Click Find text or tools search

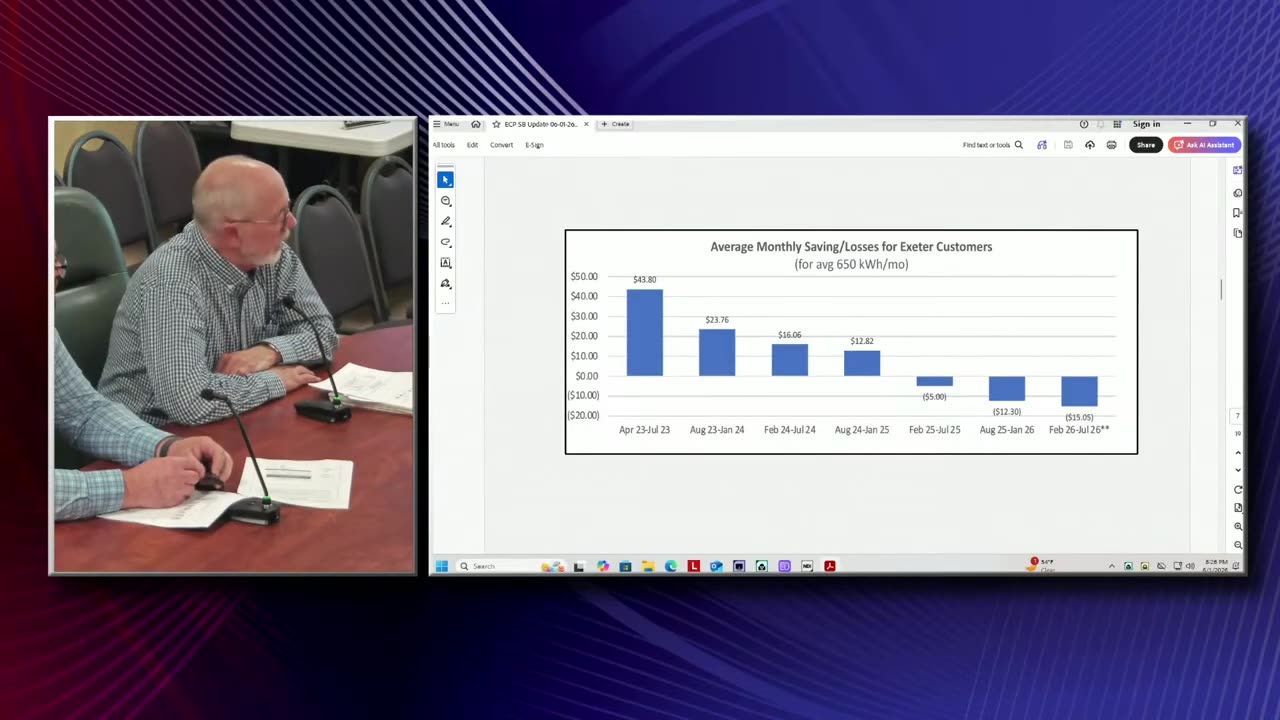[992, 145]
